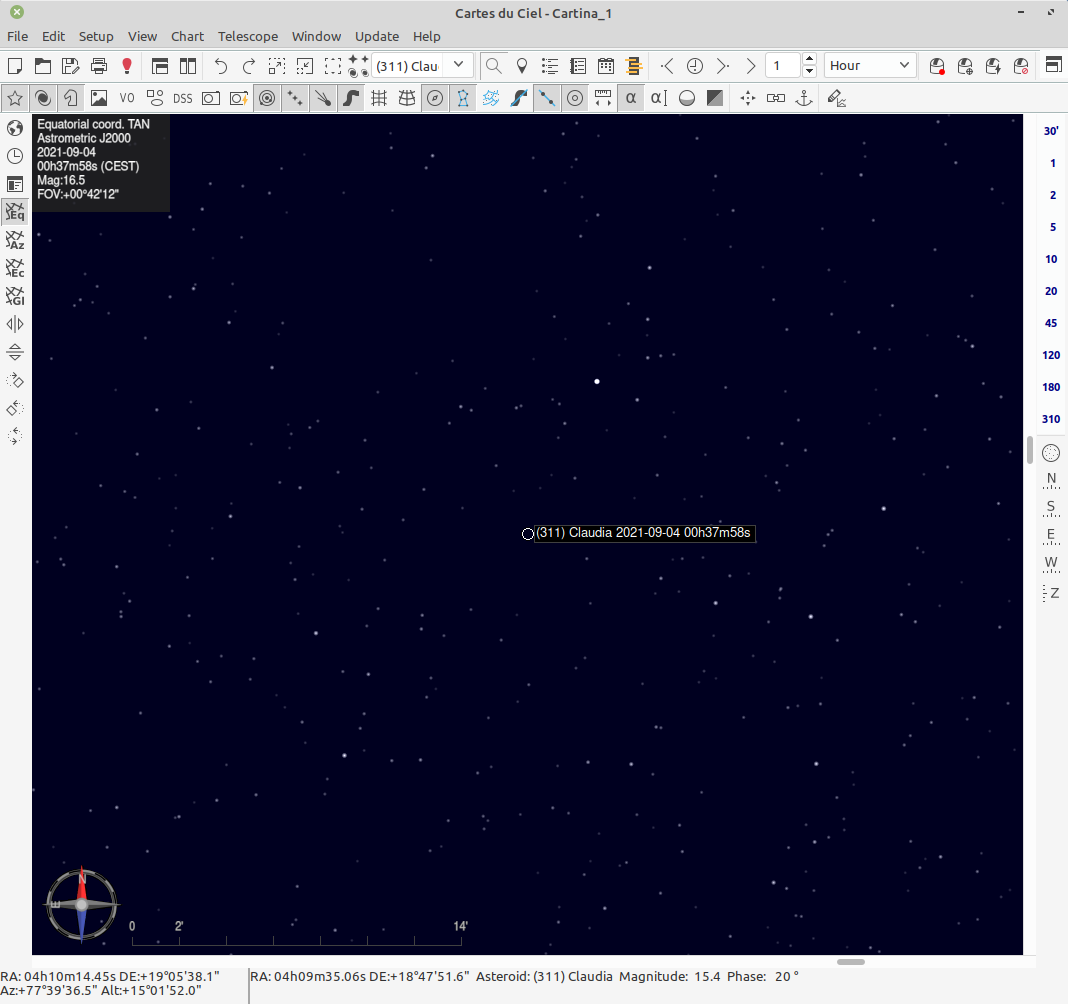This screenshot has height=1004, width=1068.
Task: Toggle the equatorial grid
Action: tap(379, 99)
